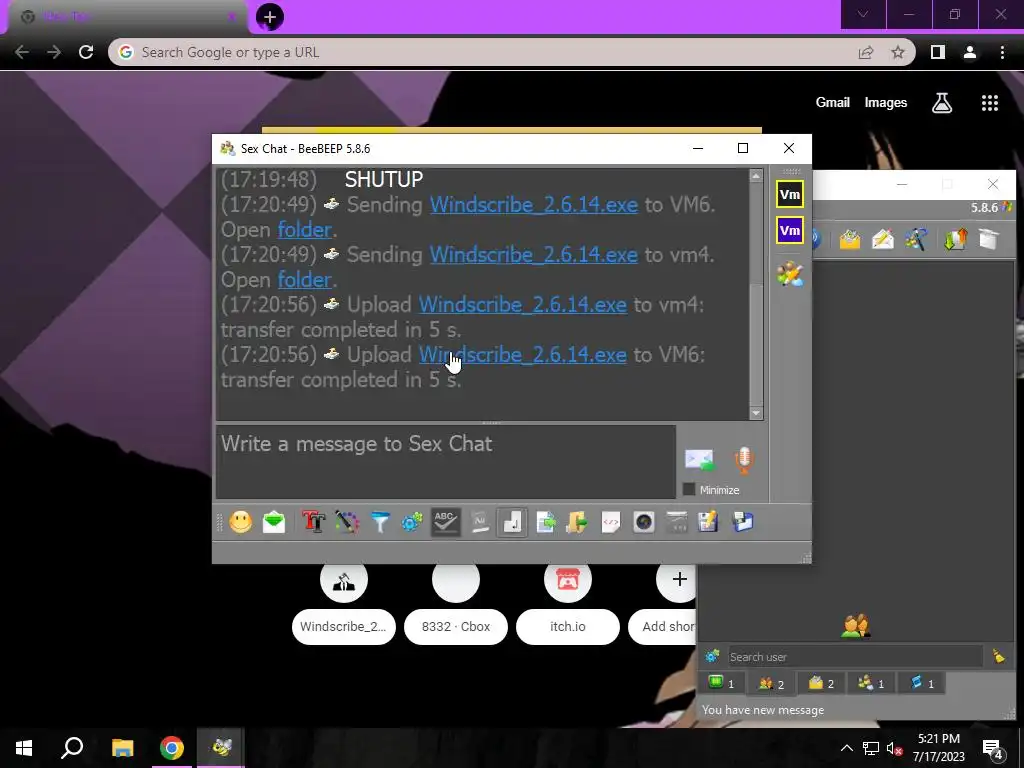Open file transfers arrows icon in main window

pyautogui.click(x=955, y=240)
